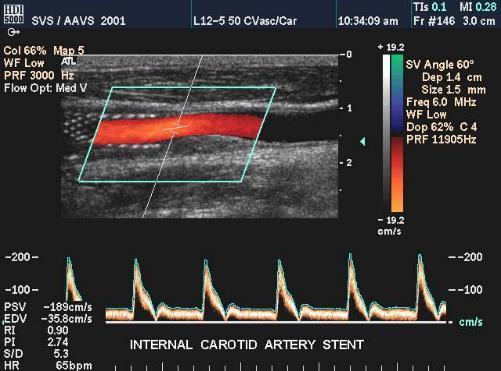Click the Fr #146 frame counter
This screenshot has width=501, height=371.
tap(434, 21)
